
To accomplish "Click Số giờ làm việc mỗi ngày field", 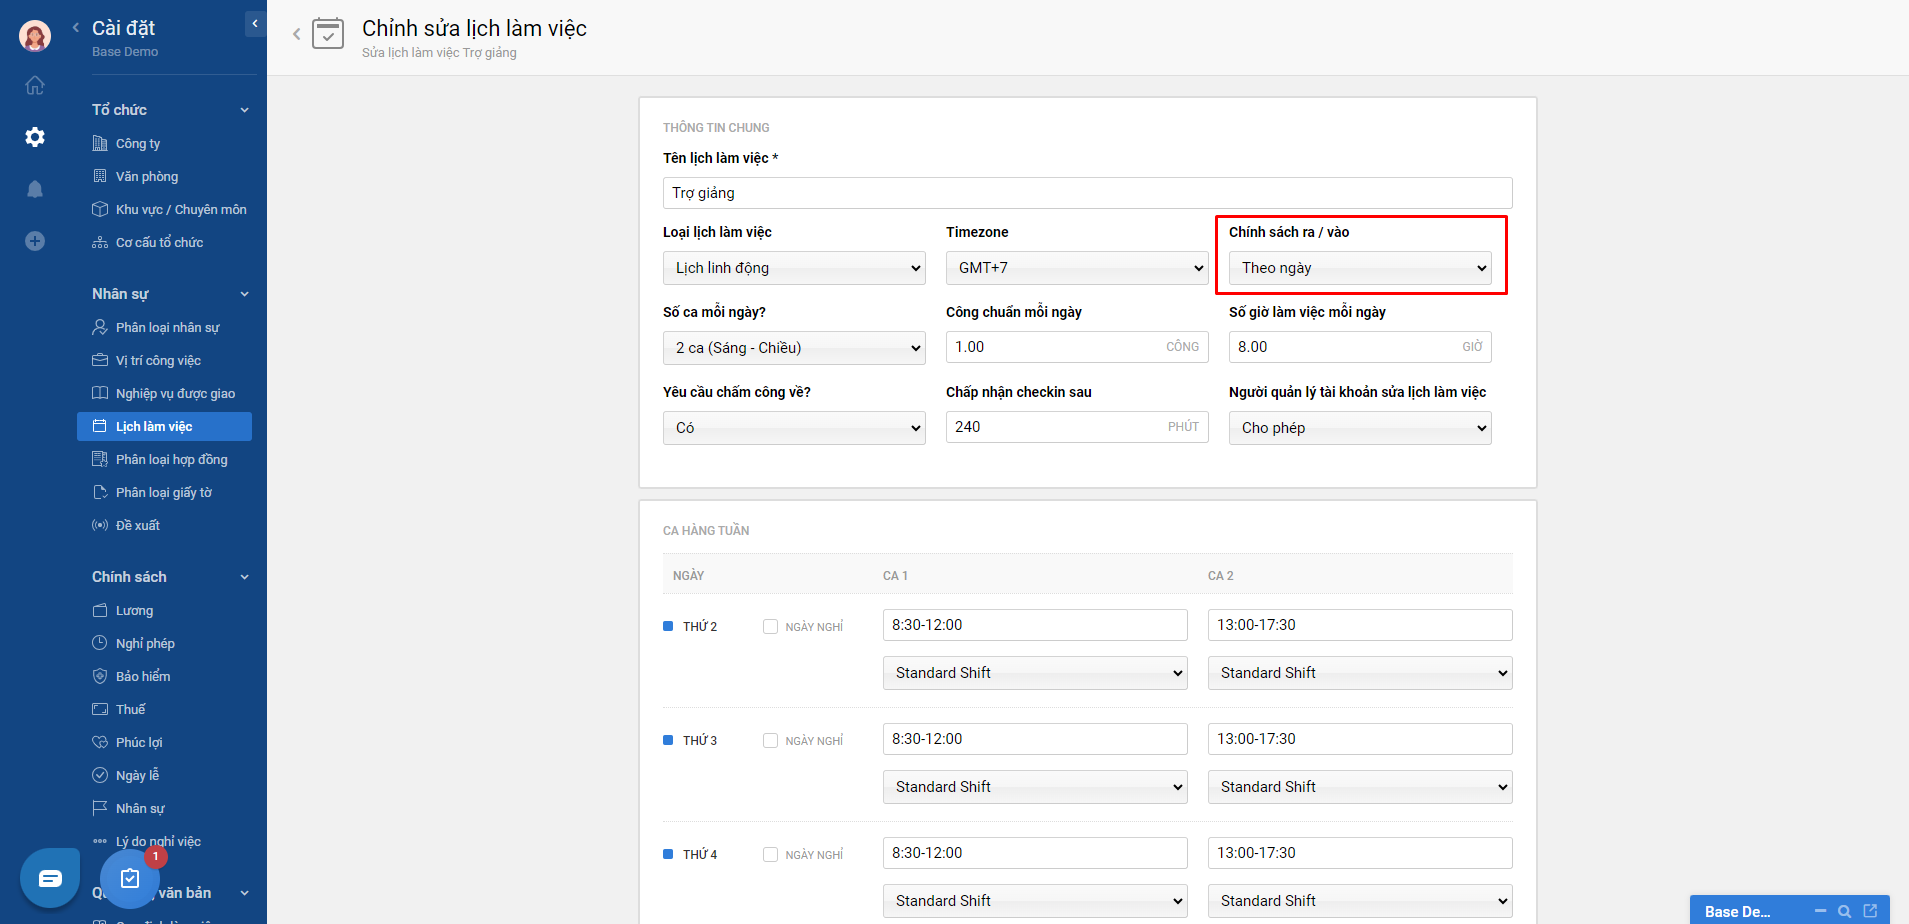I will pos(1360,347).
